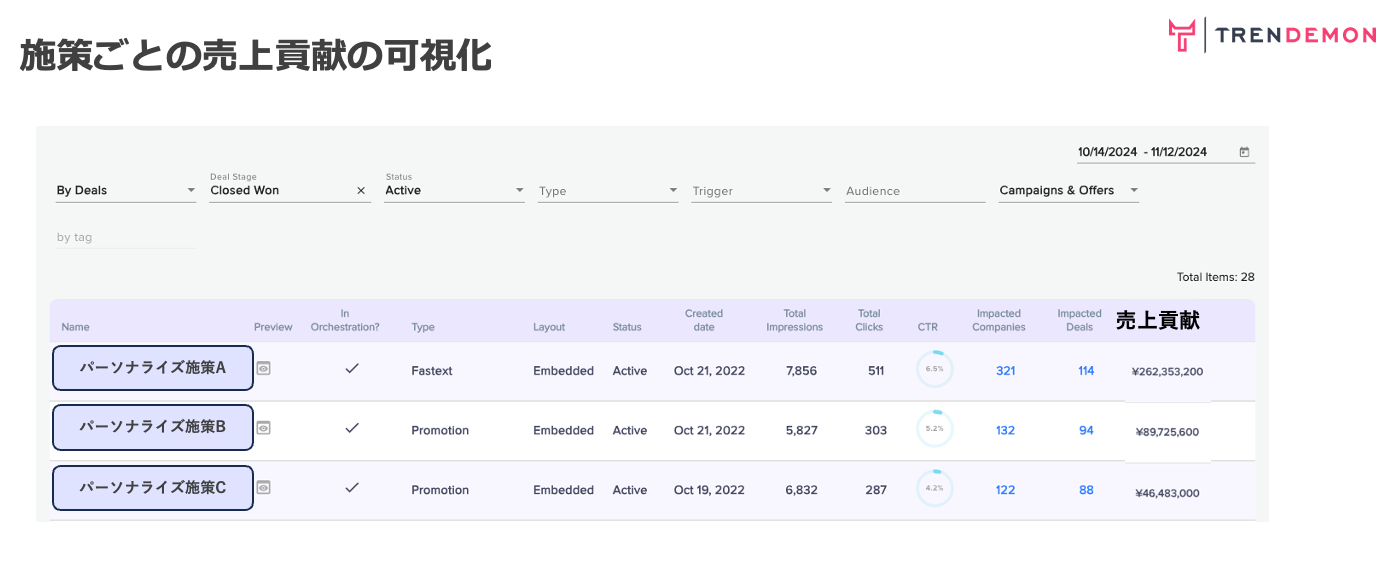The width and height of the screenshot is (1387, 571).
Task: Click orchestration checkmark for パーソナライズ施策C
Action: [x=351, y=488]
